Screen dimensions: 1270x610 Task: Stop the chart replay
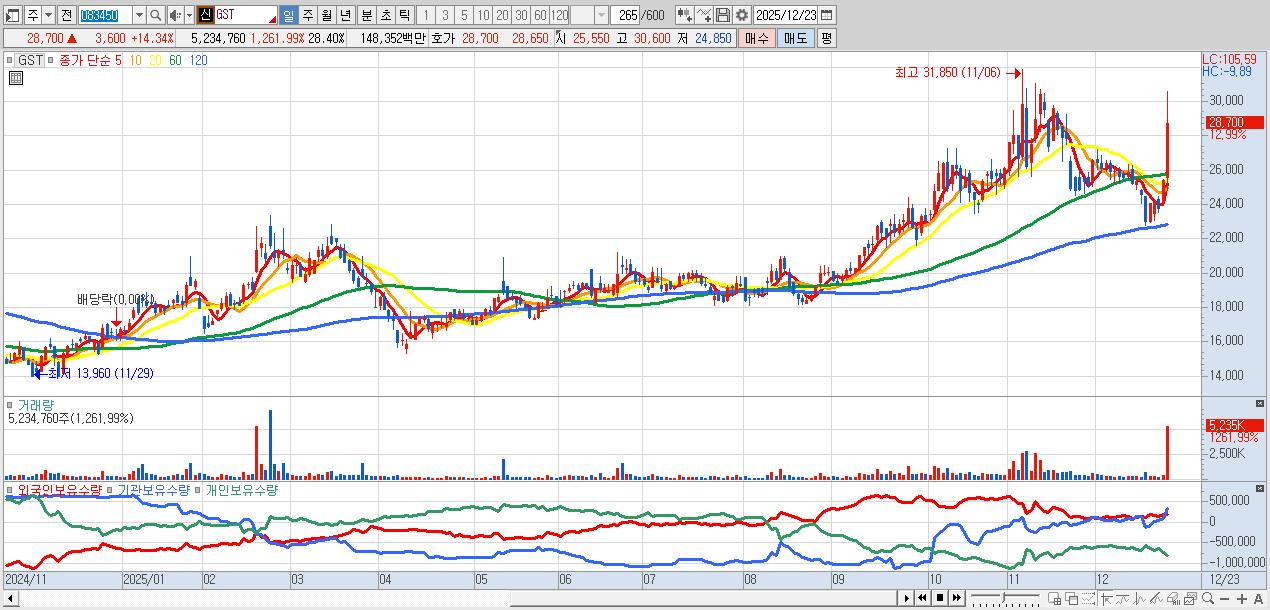(940, 598)
